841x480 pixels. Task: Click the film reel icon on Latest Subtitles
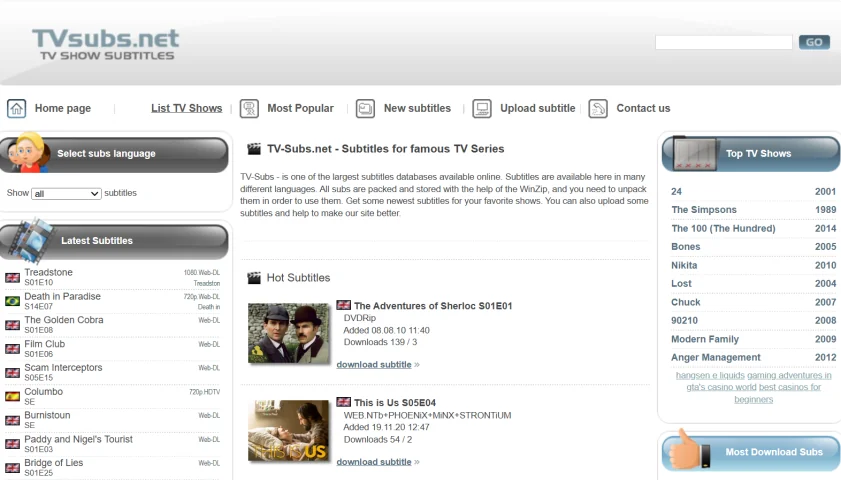point(32,240)
